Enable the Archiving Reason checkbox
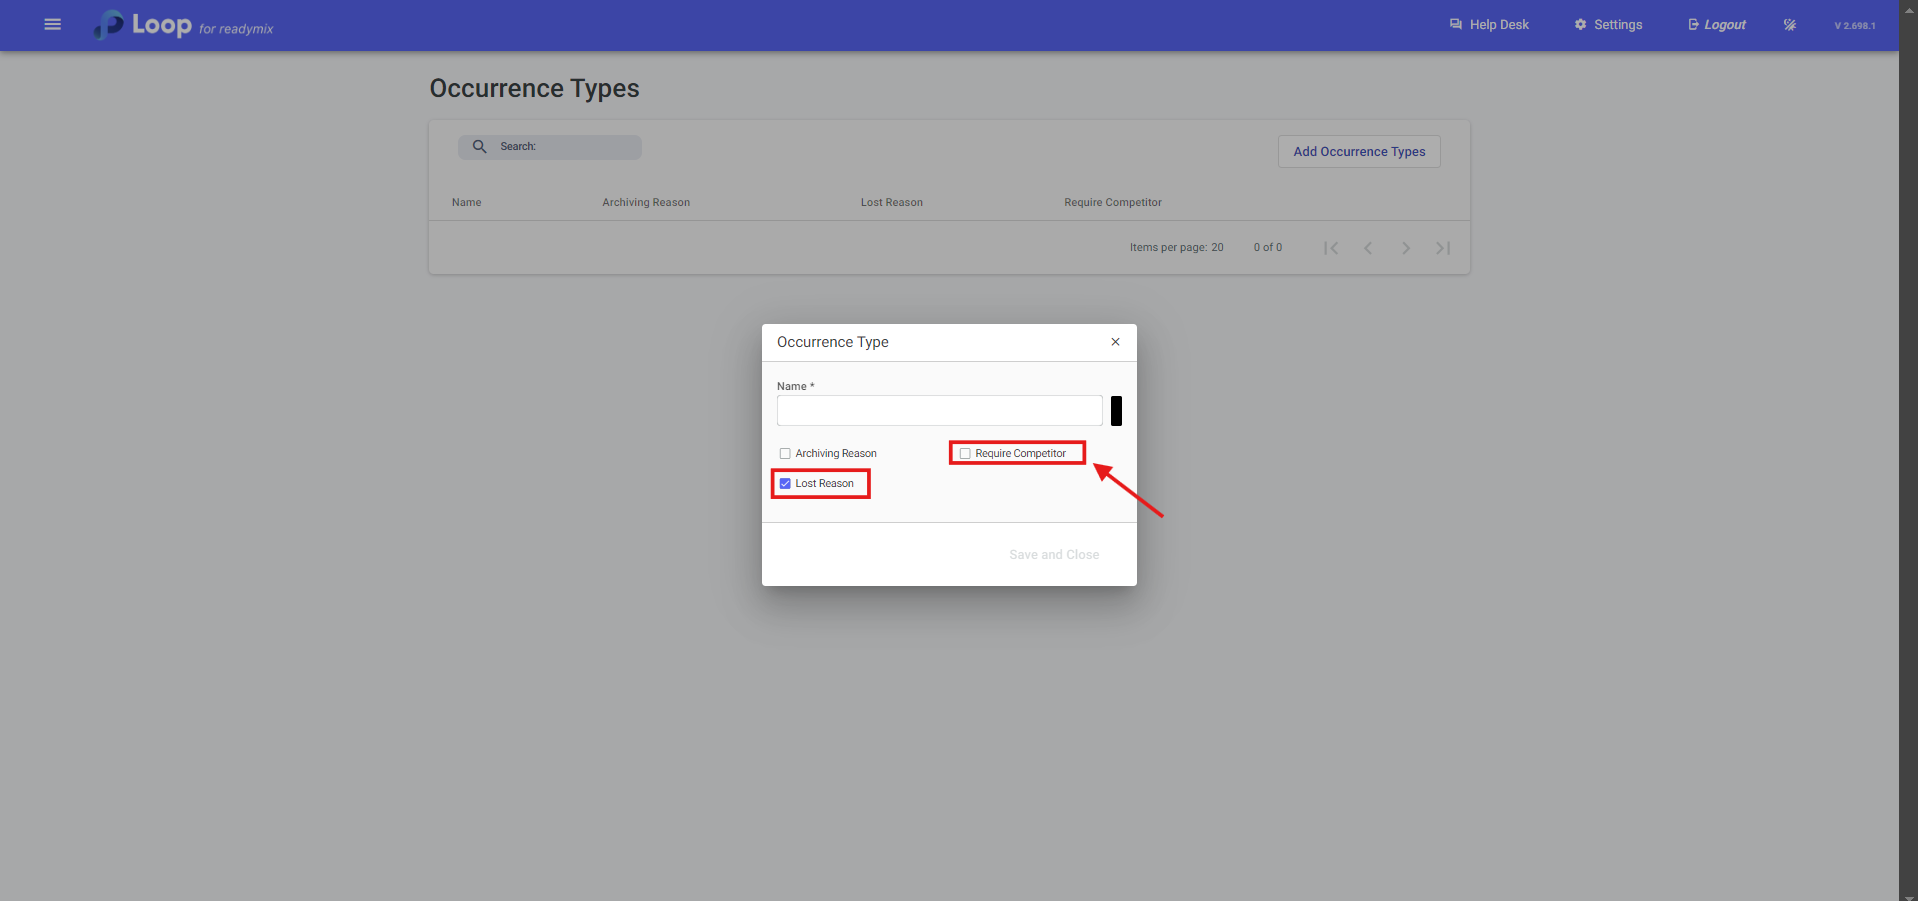This screenshot has width=1918, height=901. click(785, 454)
